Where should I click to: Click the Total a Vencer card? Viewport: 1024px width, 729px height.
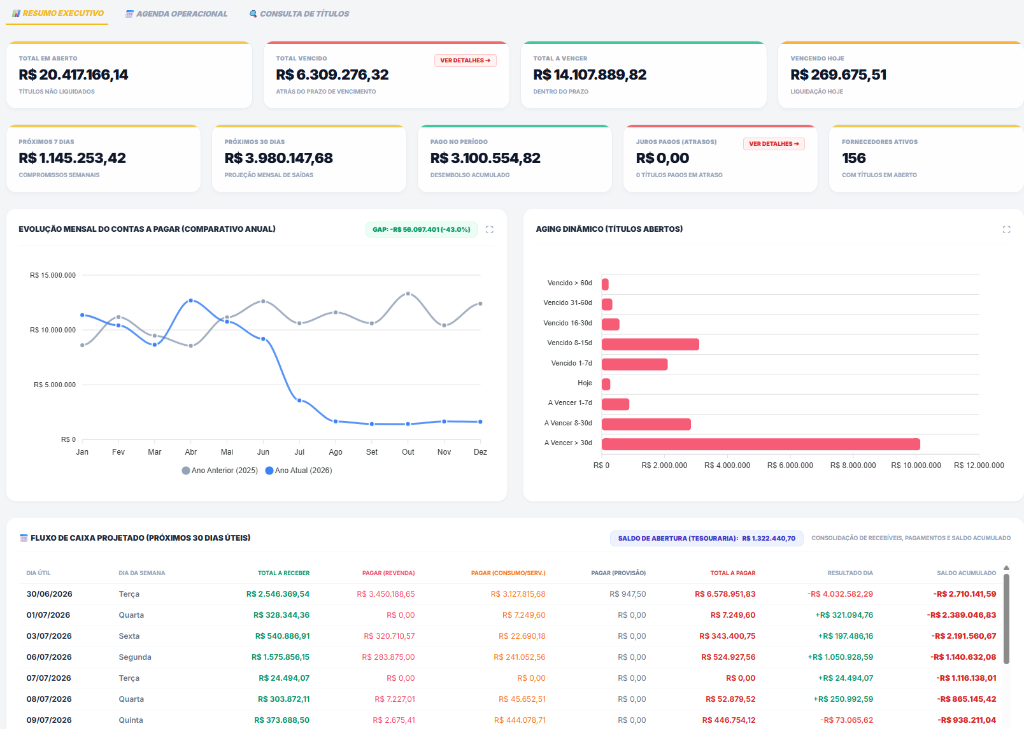tap(644, 75)
